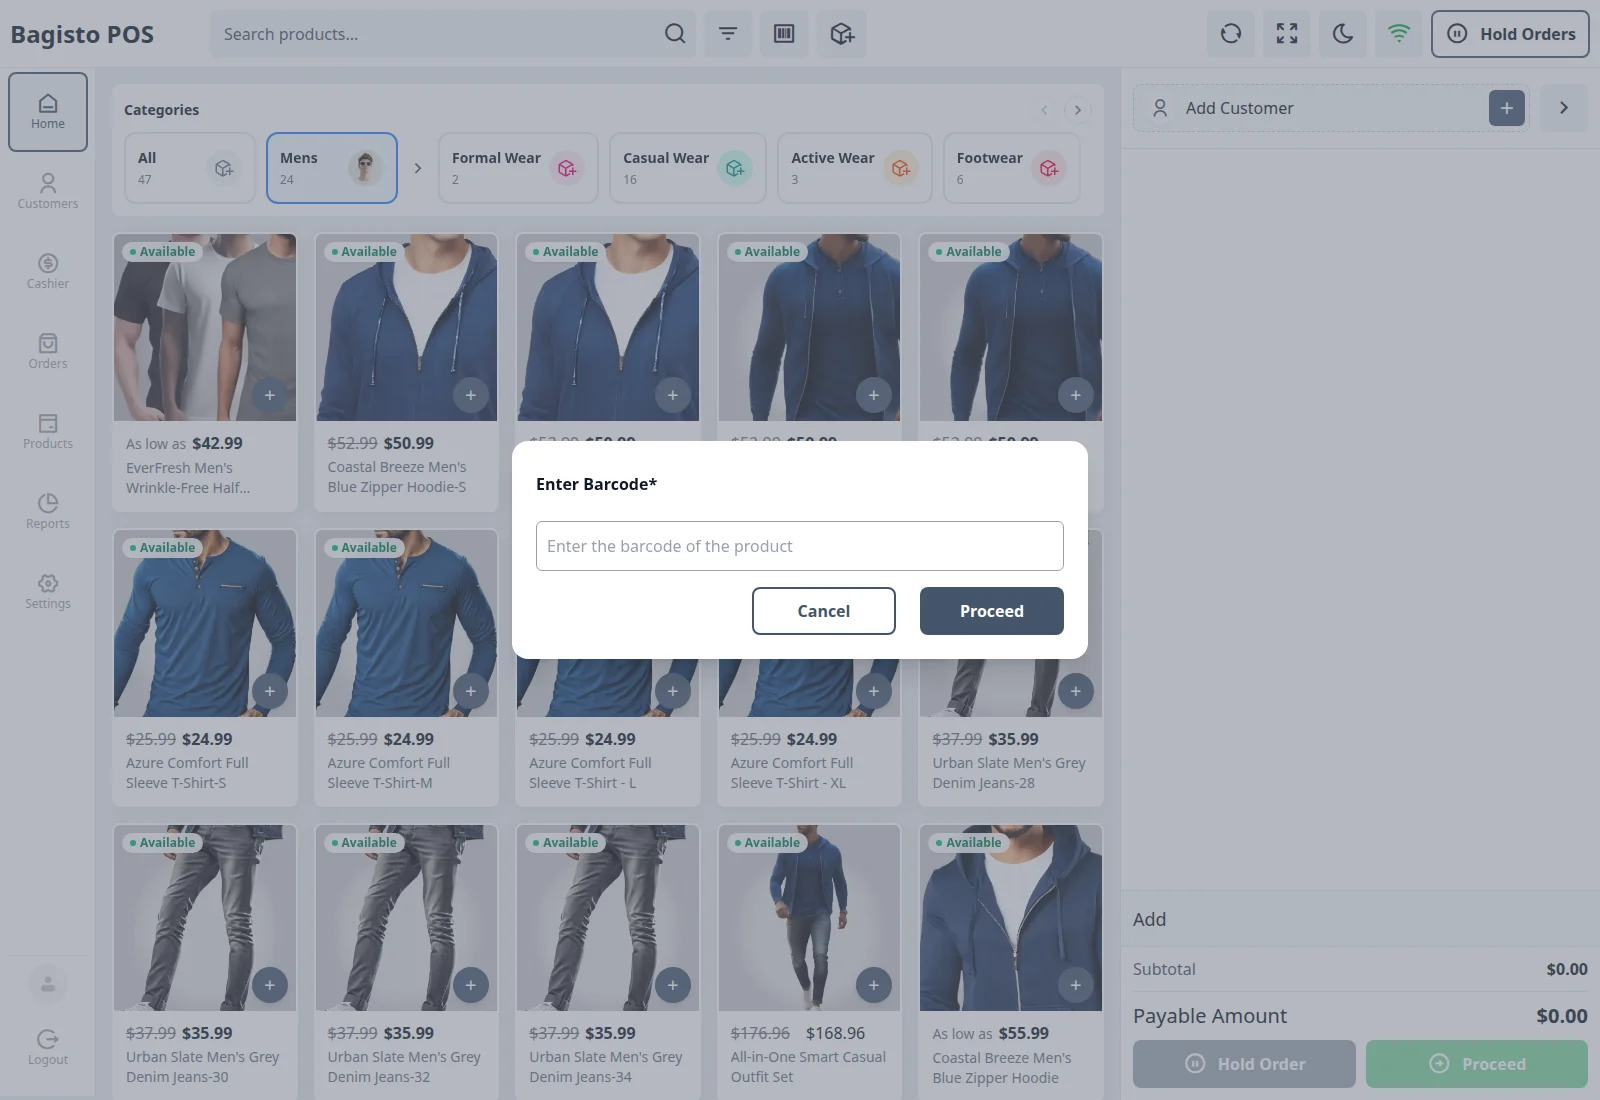Log out using Logout icon
The width and height of the screenshot is (1600, 1100).
48,1048
